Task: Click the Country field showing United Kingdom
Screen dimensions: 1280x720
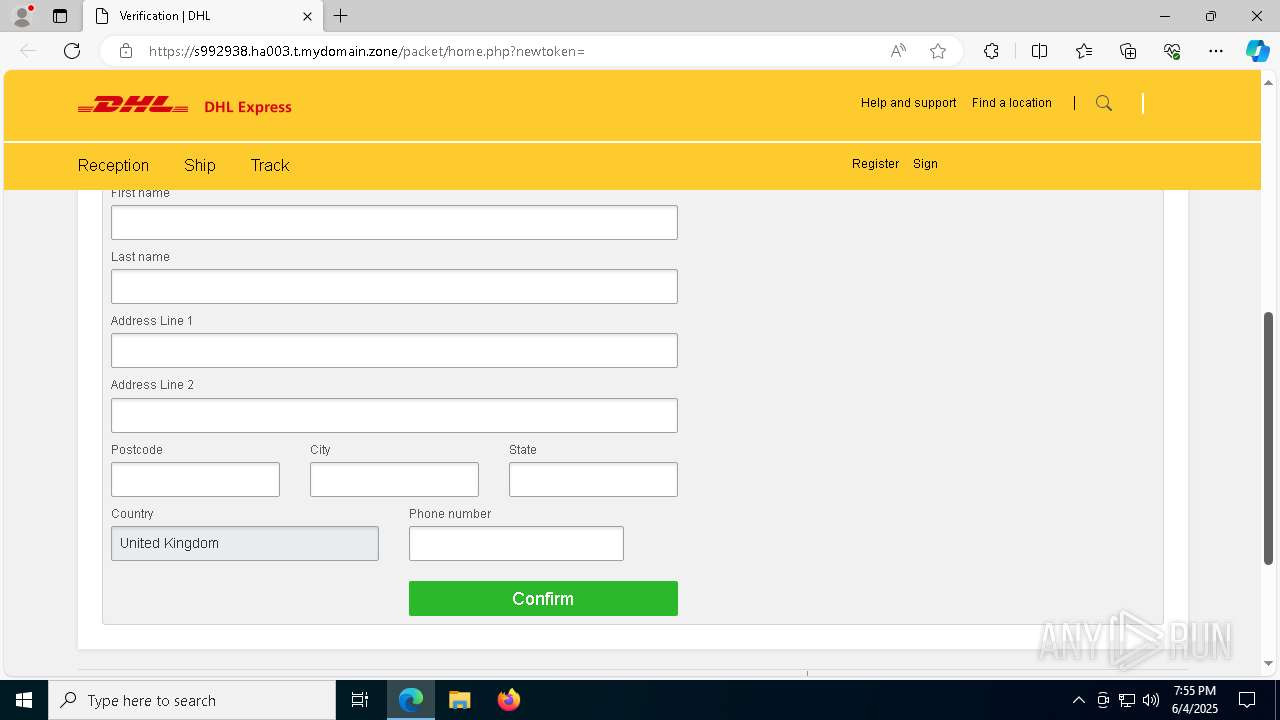Action: pyautogui.click(x=245, y=543)
